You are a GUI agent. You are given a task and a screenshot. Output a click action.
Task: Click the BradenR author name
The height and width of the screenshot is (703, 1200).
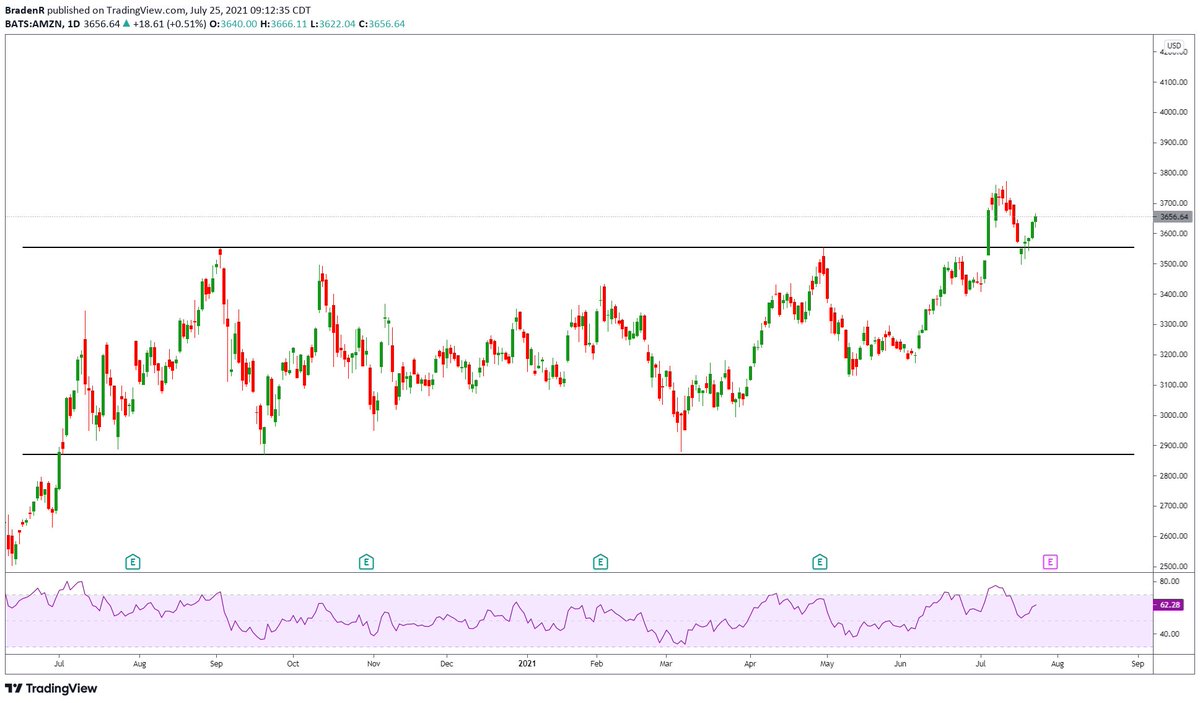(x=25, y=8)
